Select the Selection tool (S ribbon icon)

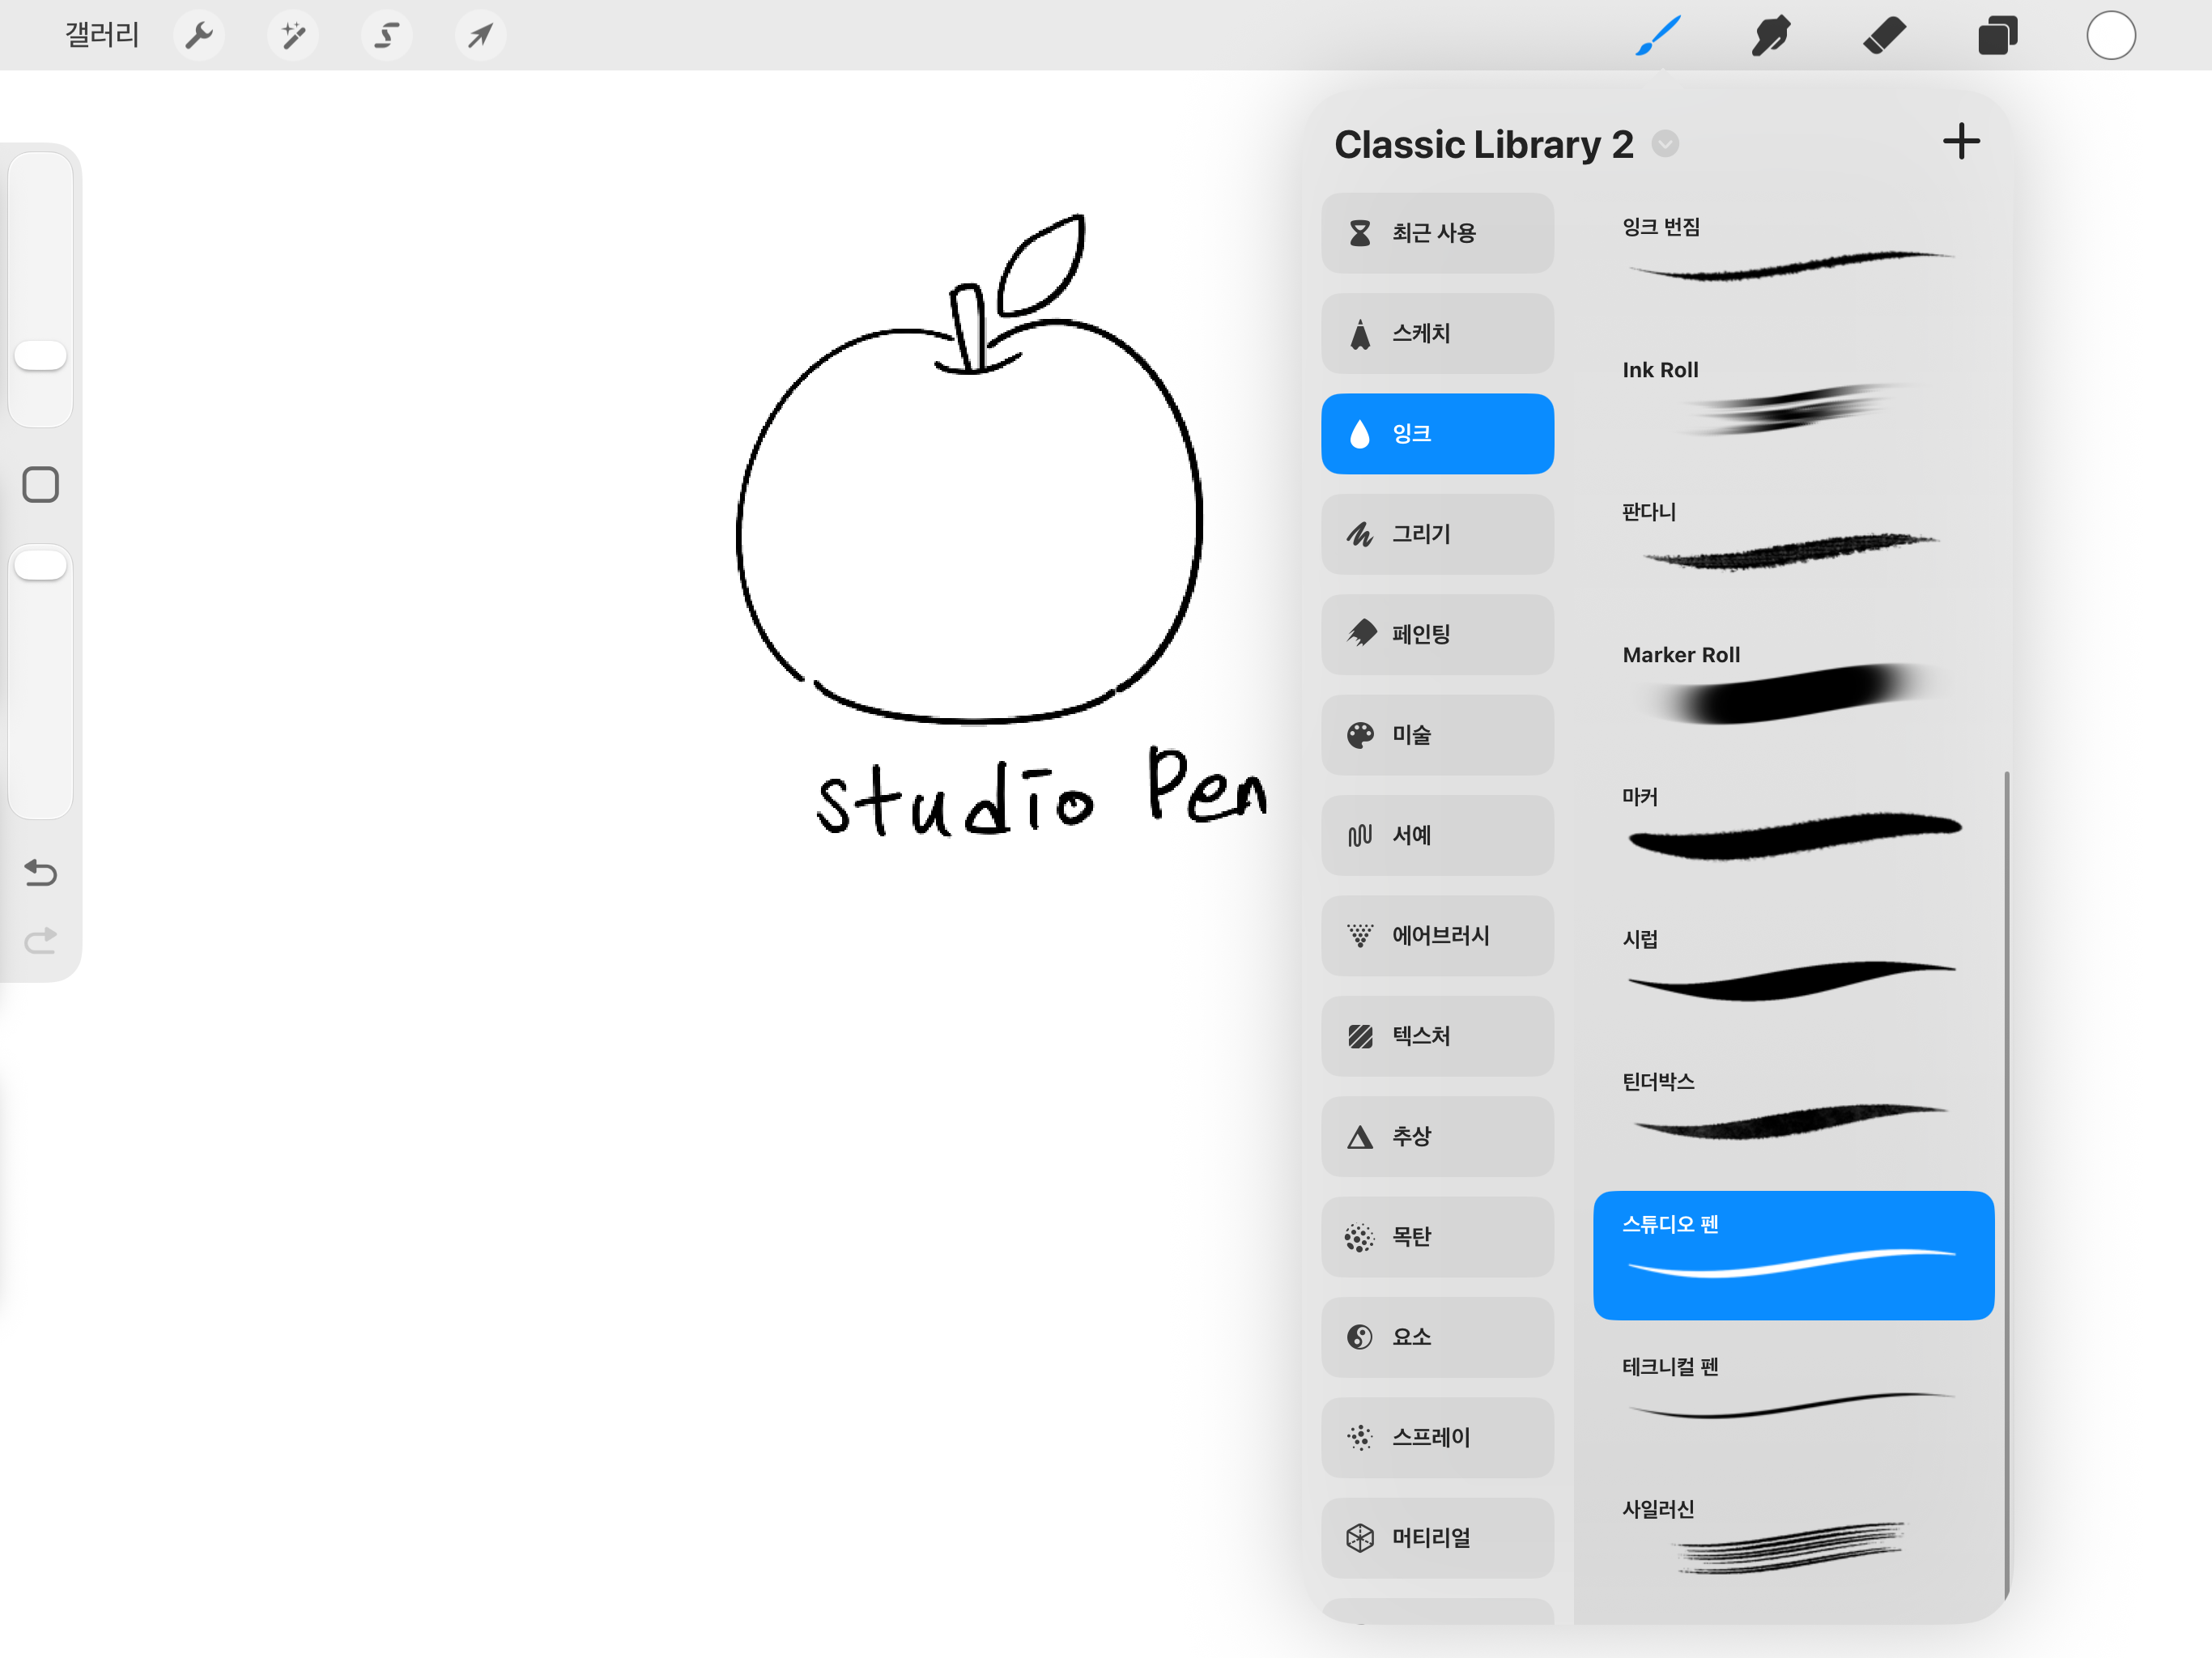[x=387, y=36]
